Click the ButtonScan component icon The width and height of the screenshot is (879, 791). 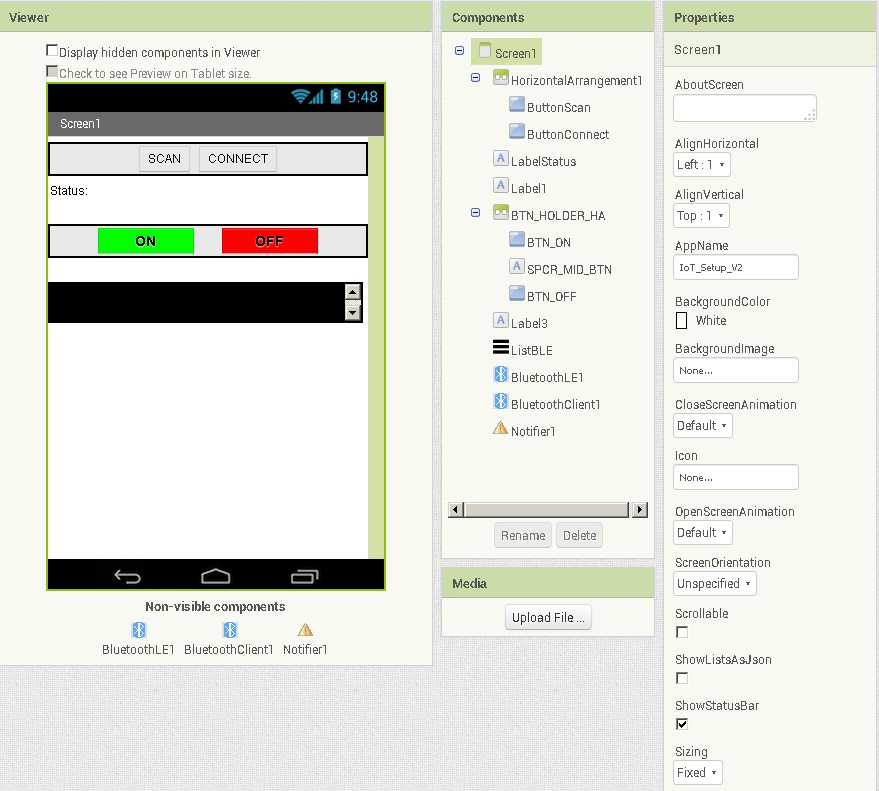[x=517, y=106]
